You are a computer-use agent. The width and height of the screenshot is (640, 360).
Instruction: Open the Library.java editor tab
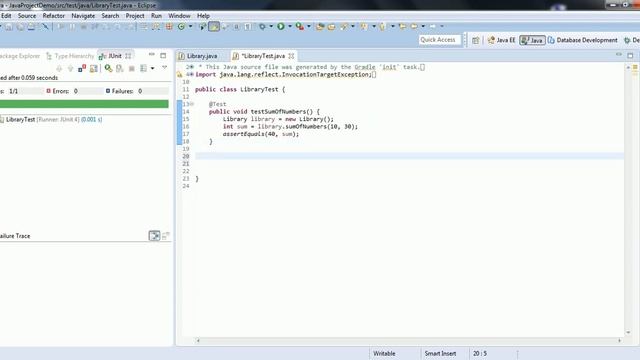point(198,56)
